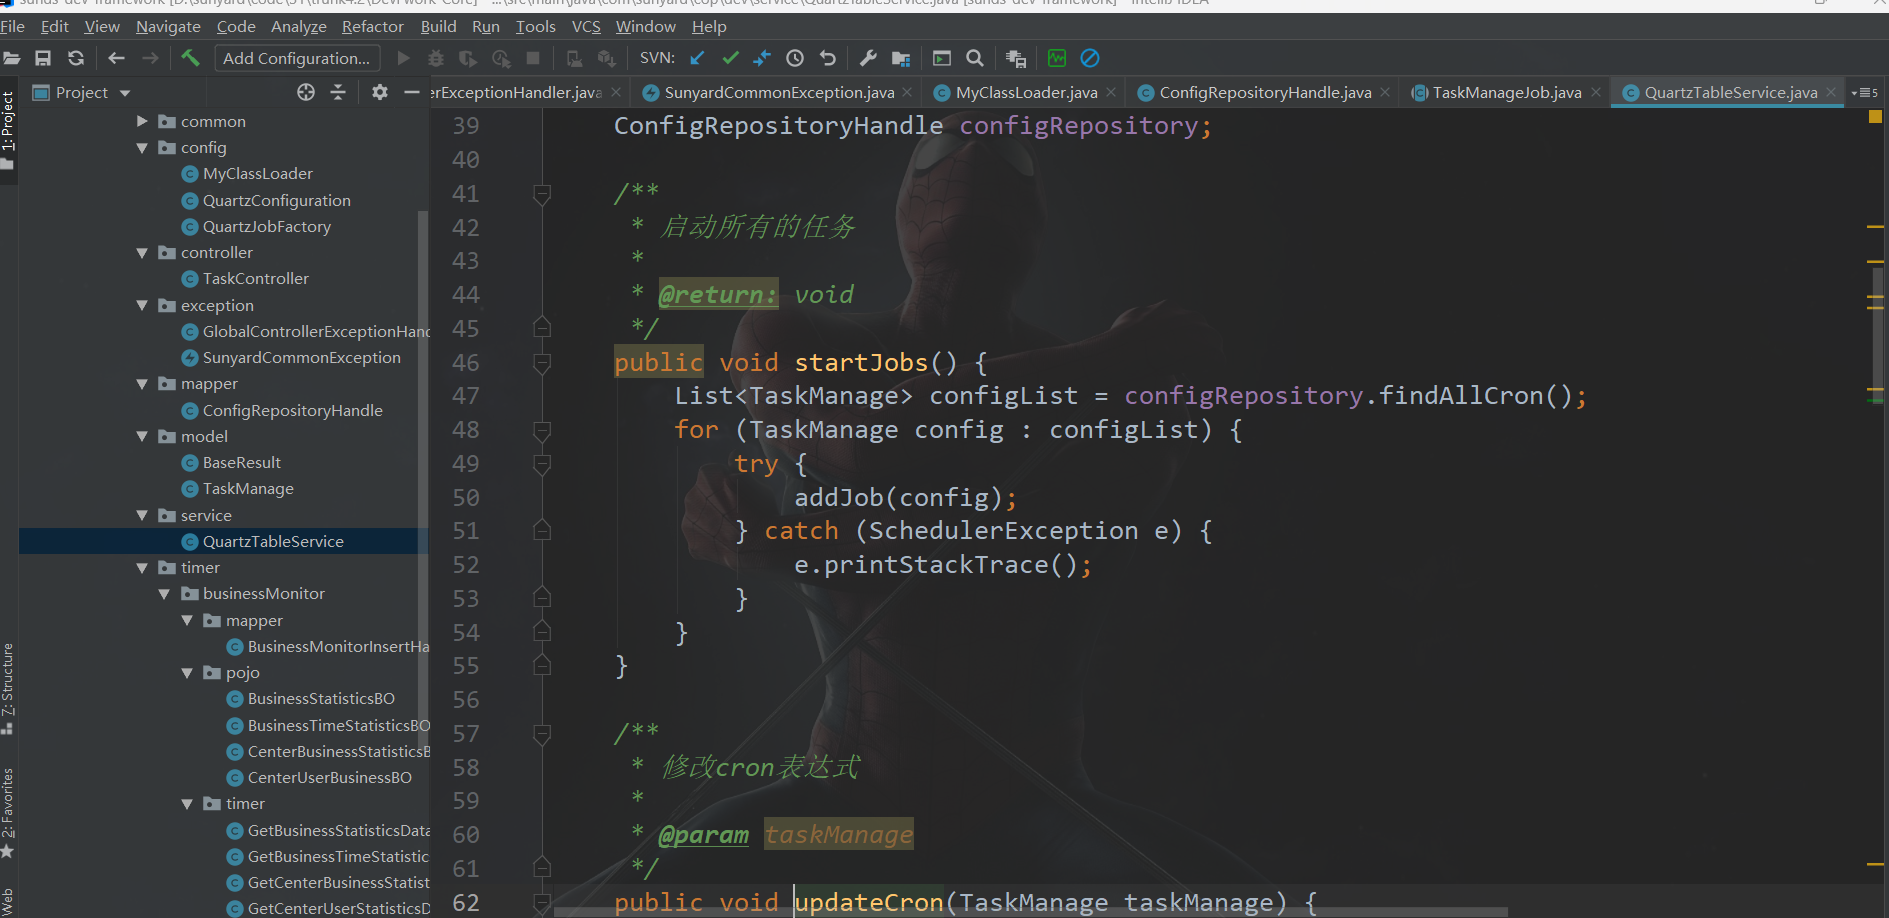Open the VCS menu

(586, 26)
